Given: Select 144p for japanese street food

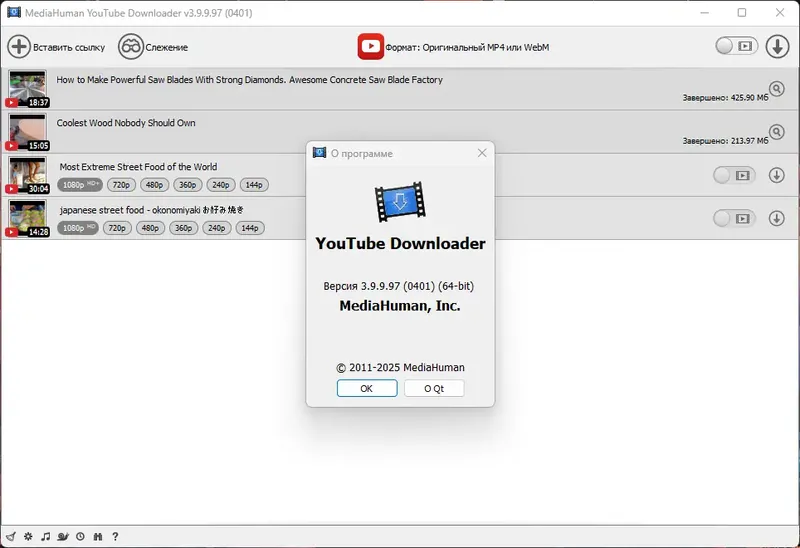Looking at the screenshot, I should pyautogui.click(x=250, y=228).
